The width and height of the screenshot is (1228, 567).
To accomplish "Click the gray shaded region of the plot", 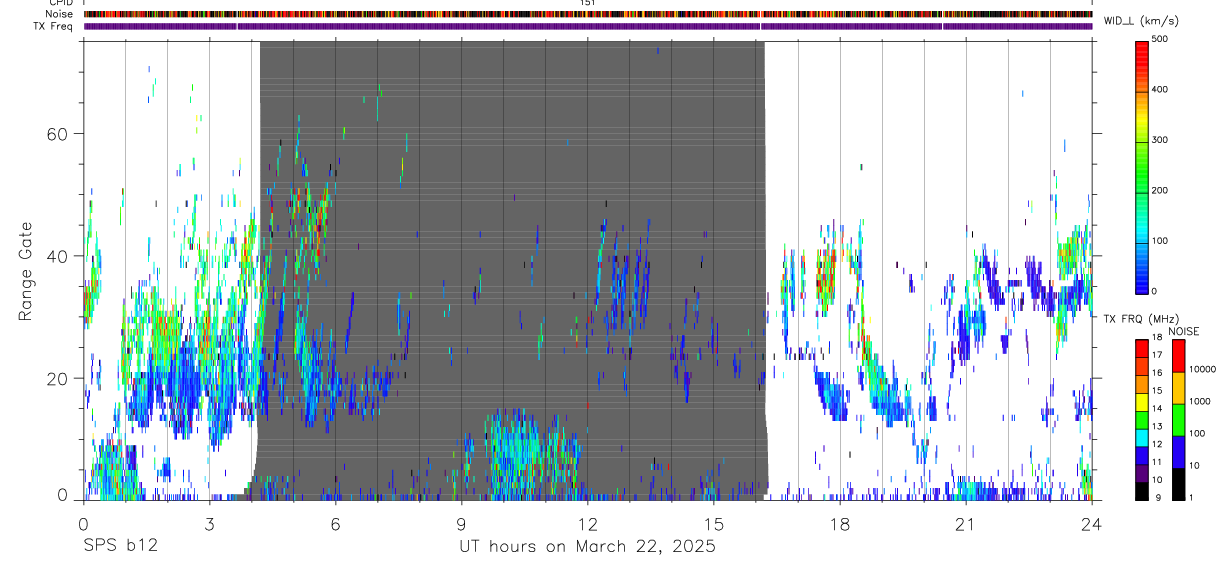I will pyautogui.click(x=512, y=270).
